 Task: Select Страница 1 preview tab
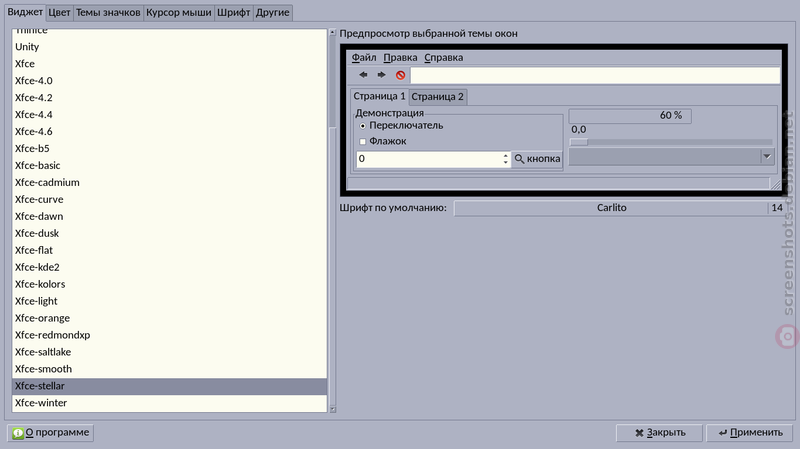click(x=379, y=96)
